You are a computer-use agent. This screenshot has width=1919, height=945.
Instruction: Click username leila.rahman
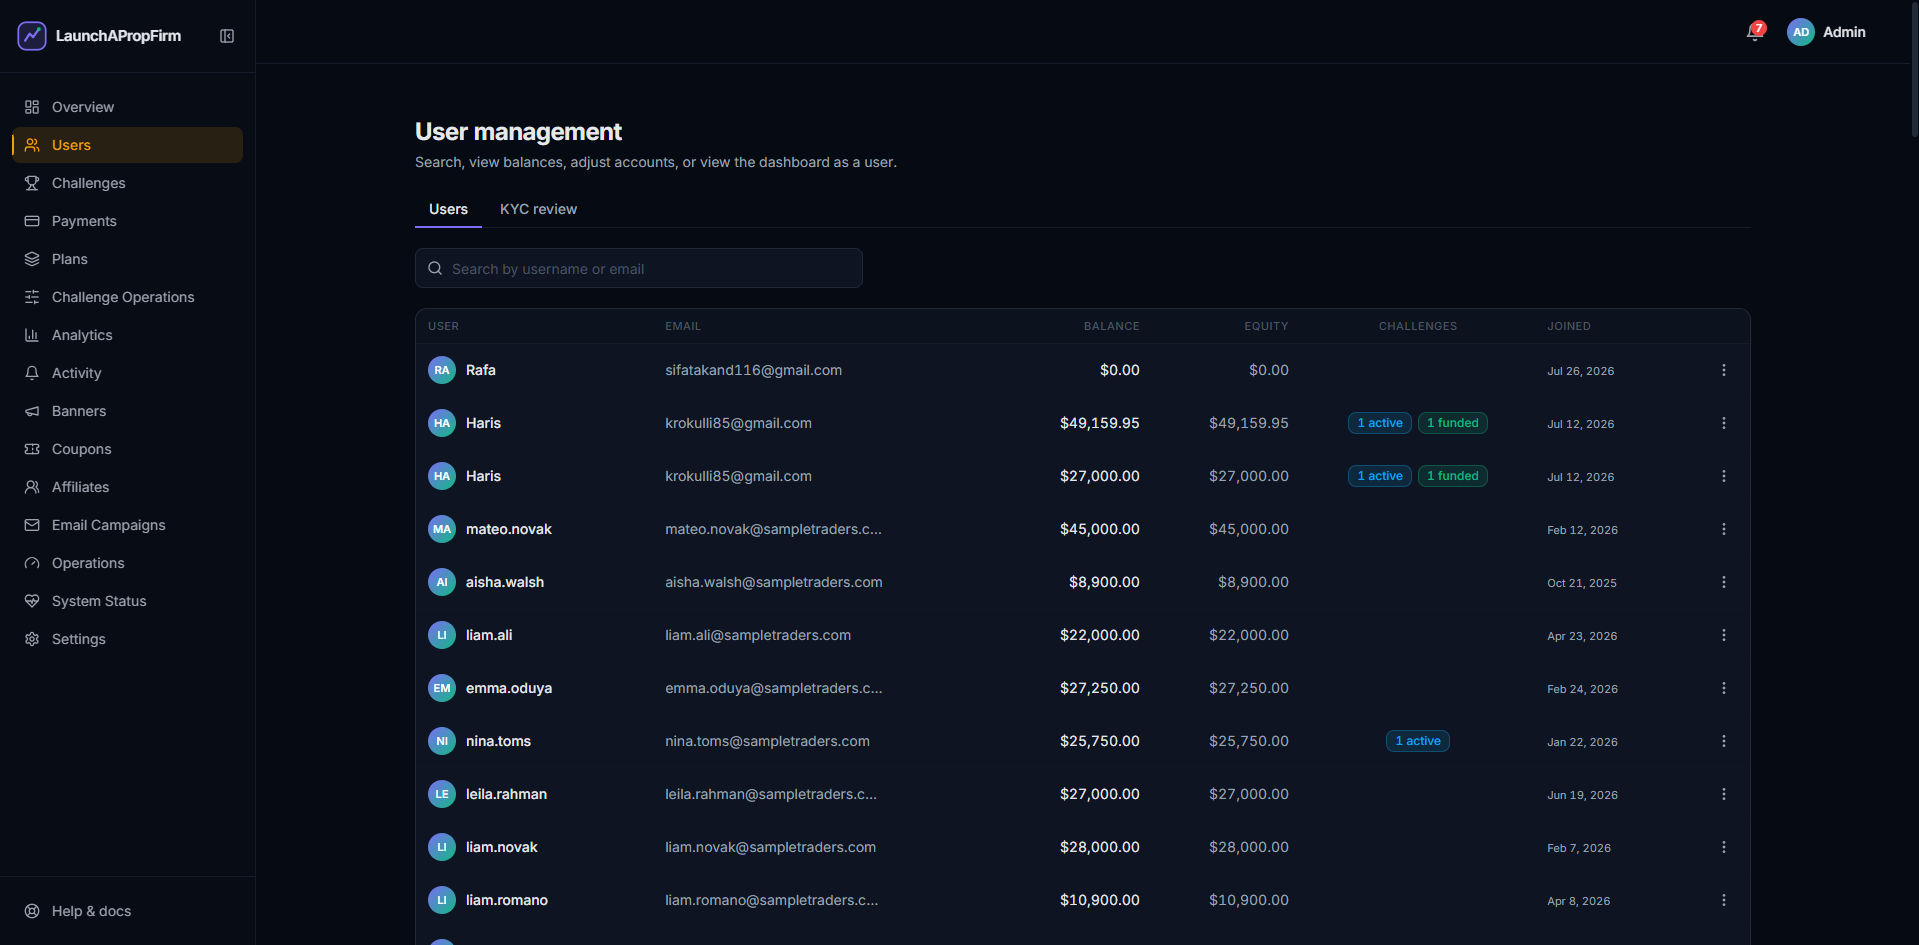tap(506, 794)
